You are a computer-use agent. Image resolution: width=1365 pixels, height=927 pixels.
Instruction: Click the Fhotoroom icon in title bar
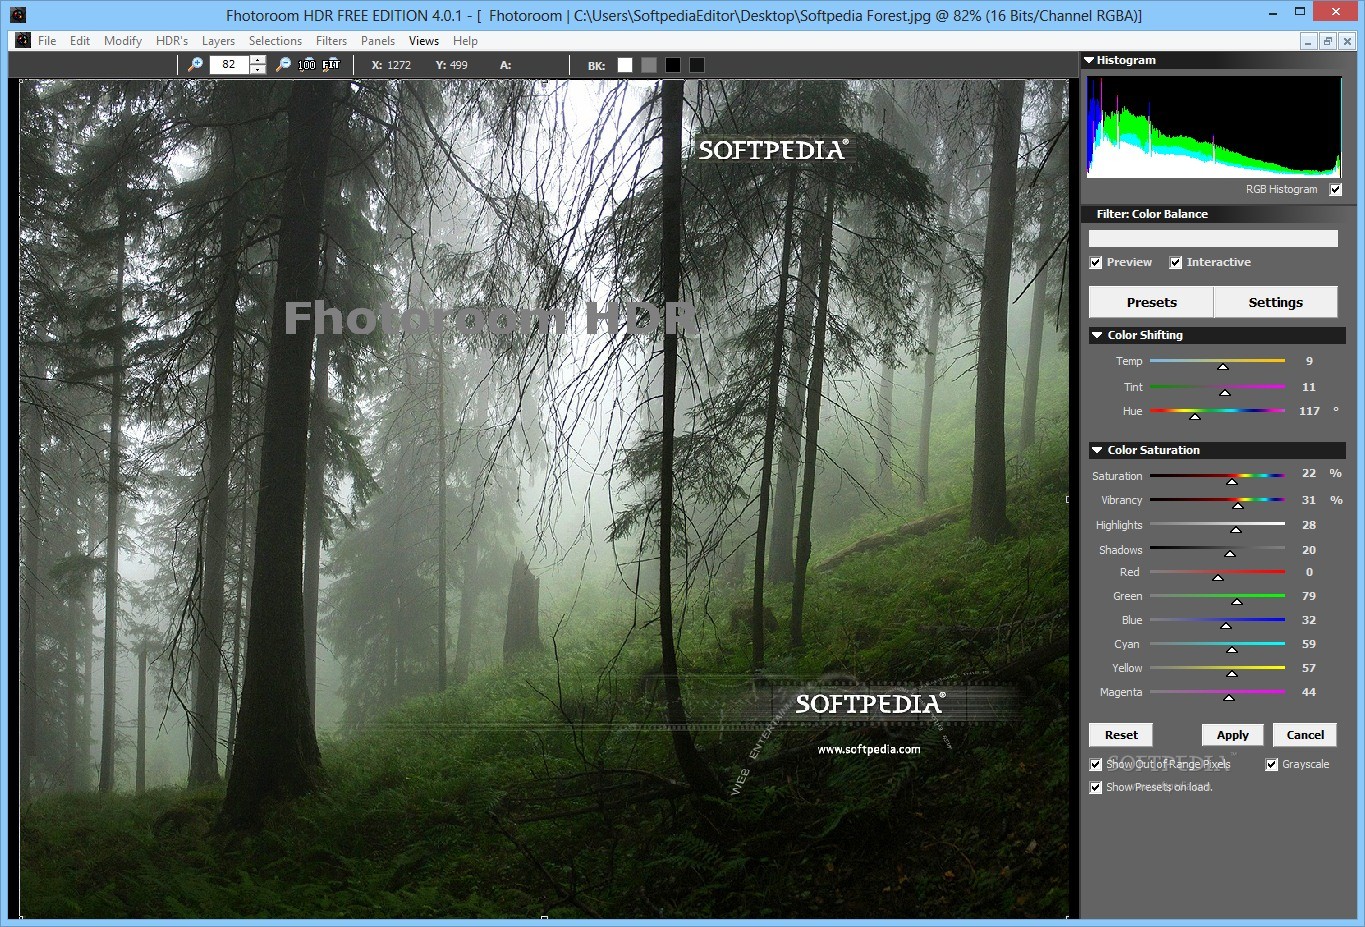pyautogui.click(x=17, y=15)
